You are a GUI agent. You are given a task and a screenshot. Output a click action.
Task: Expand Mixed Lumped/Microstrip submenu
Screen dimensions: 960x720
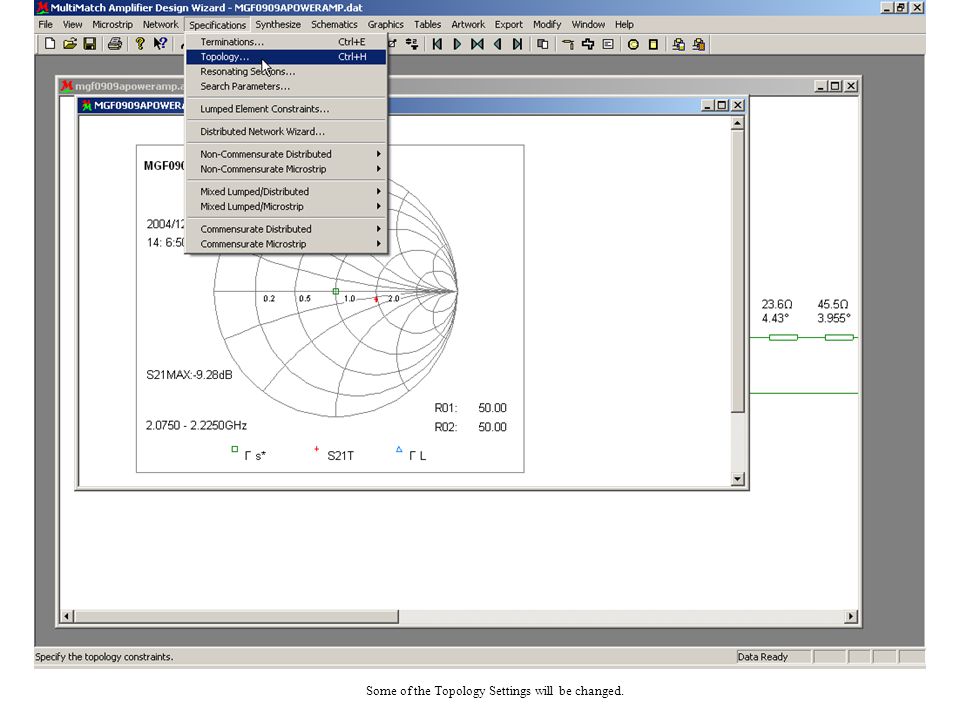pyautogui.click(x=286, y=206)
